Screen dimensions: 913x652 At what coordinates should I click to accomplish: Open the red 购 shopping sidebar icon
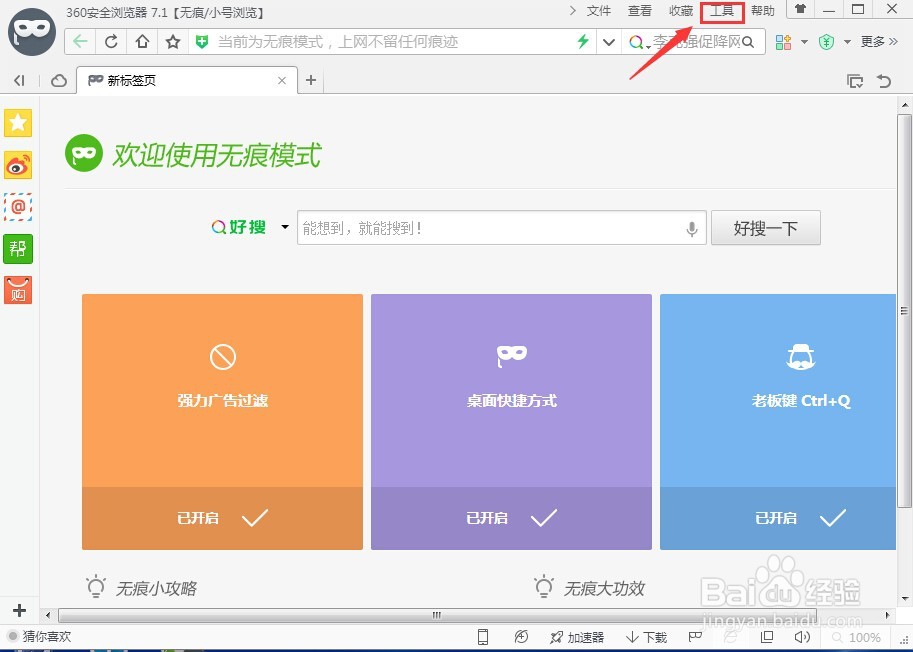click(x=18, y=290)
